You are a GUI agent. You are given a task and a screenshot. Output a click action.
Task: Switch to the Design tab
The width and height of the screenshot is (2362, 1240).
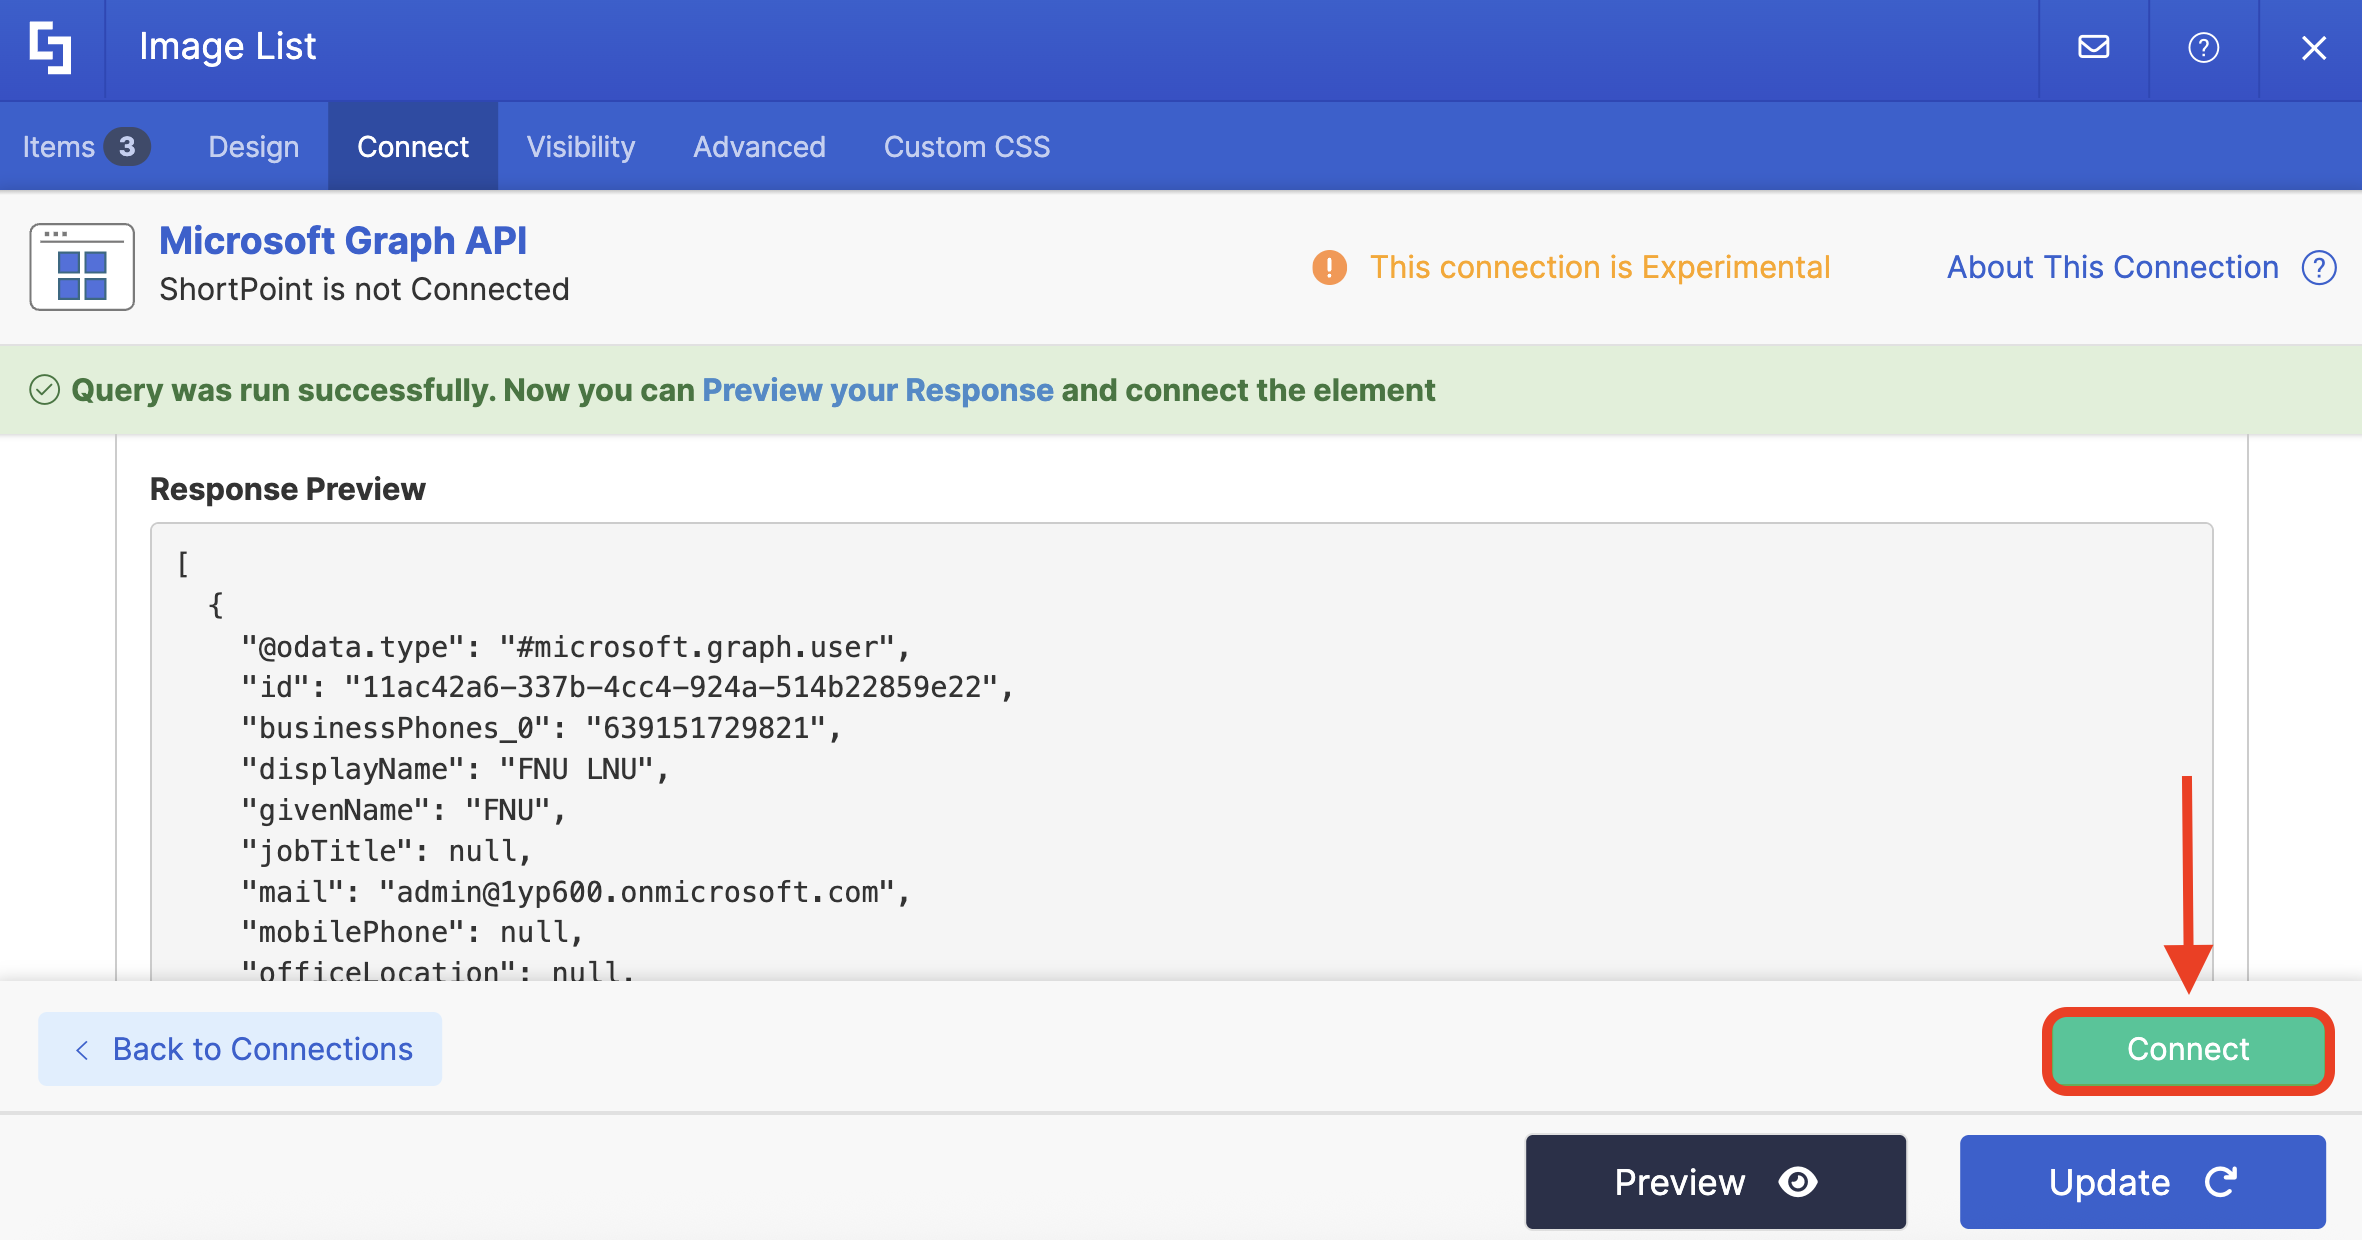[x=253, y=147]
